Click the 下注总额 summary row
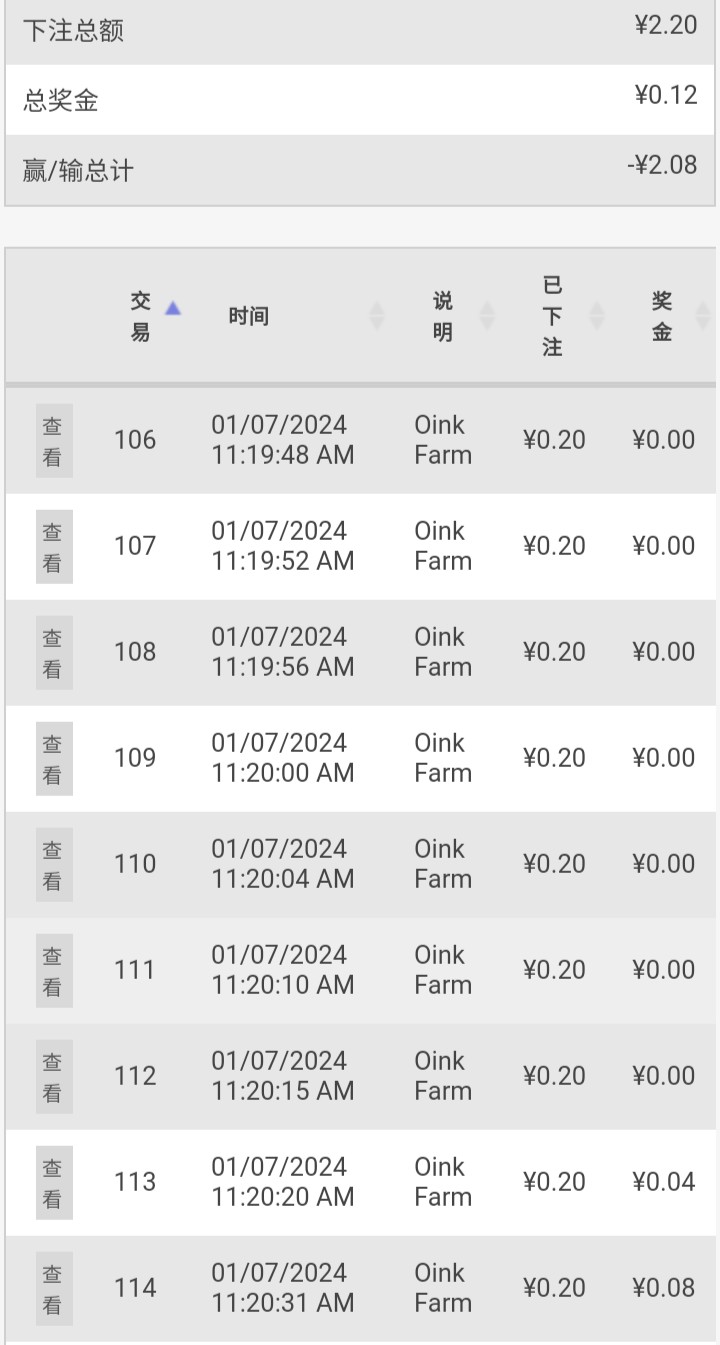Image resolution: width=720 pixels, height=1345 pixels. 360,30
